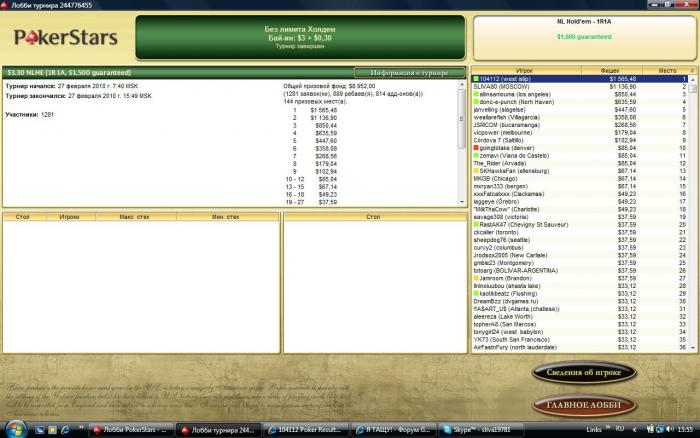
Task: Select player row sheepdog76 (seattle)
Action: coord(580,240)
